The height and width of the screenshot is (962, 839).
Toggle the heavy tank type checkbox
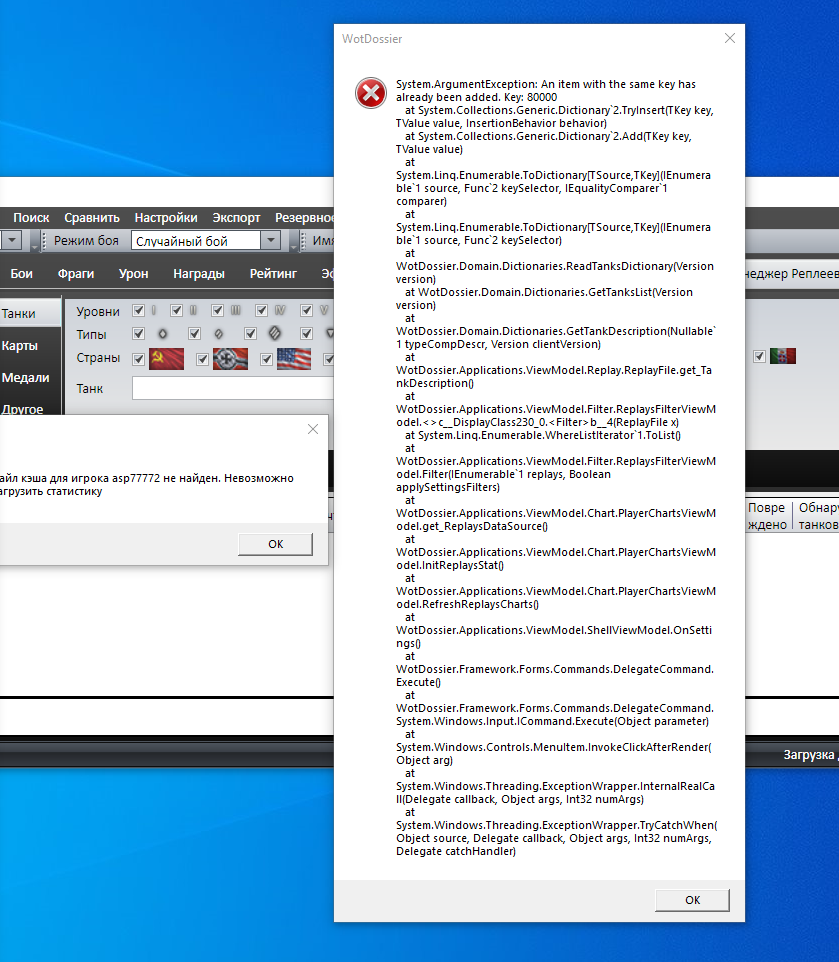(x=250, y=334)
